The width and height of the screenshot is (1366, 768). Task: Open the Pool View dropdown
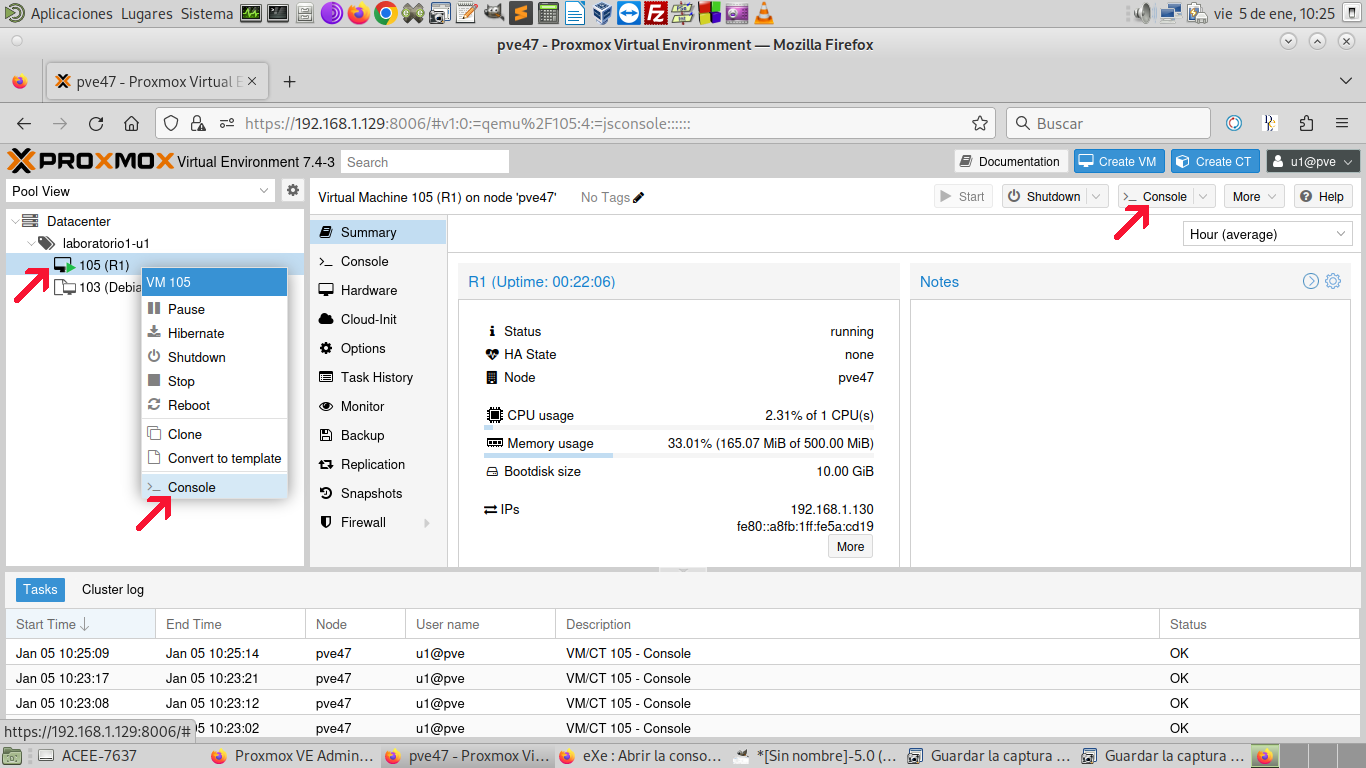pos(140,191)
